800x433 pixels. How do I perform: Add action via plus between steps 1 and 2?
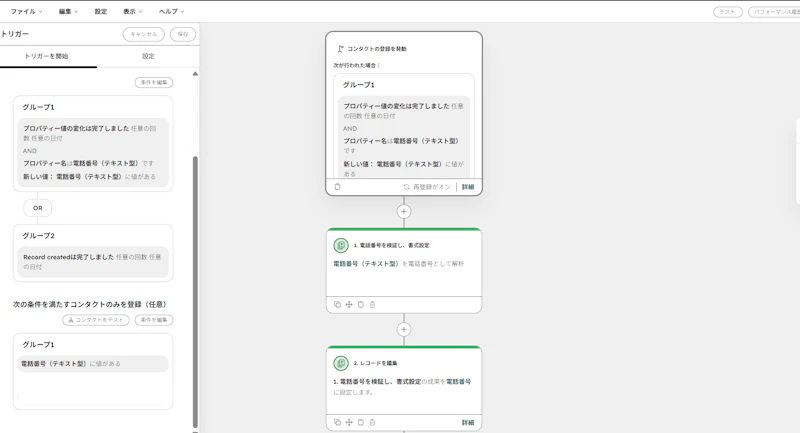pos(404,329)
